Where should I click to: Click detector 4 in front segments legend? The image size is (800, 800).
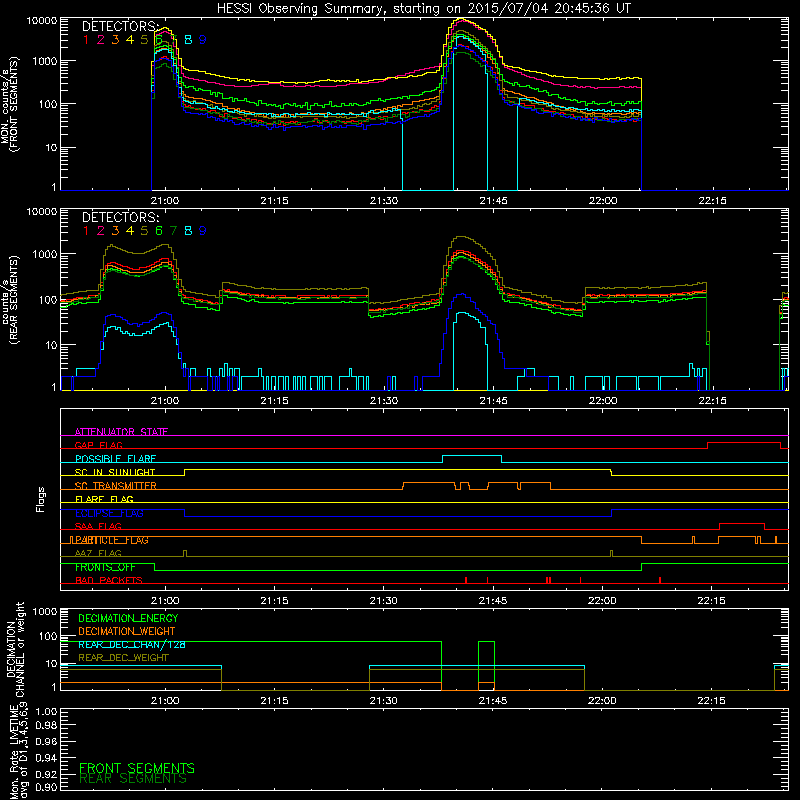pos(130,40)
